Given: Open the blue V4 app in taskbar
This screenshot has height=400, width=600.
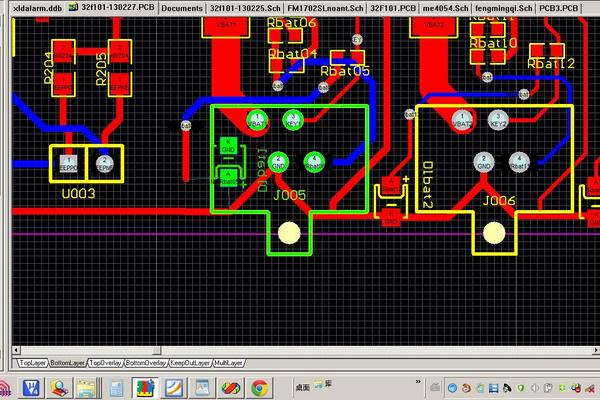Looking at the screenshot, I should click(32, 388).
